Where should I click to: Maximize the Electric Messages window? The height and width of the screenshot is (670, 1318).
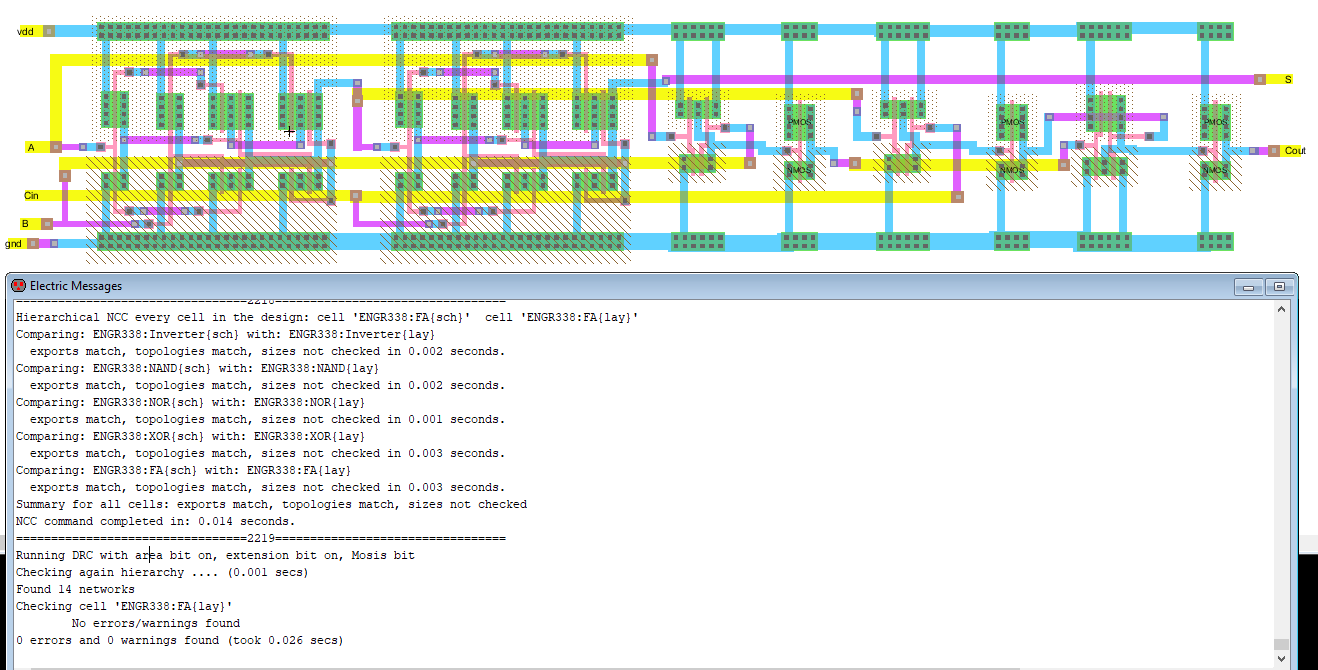pos(1278,287)
